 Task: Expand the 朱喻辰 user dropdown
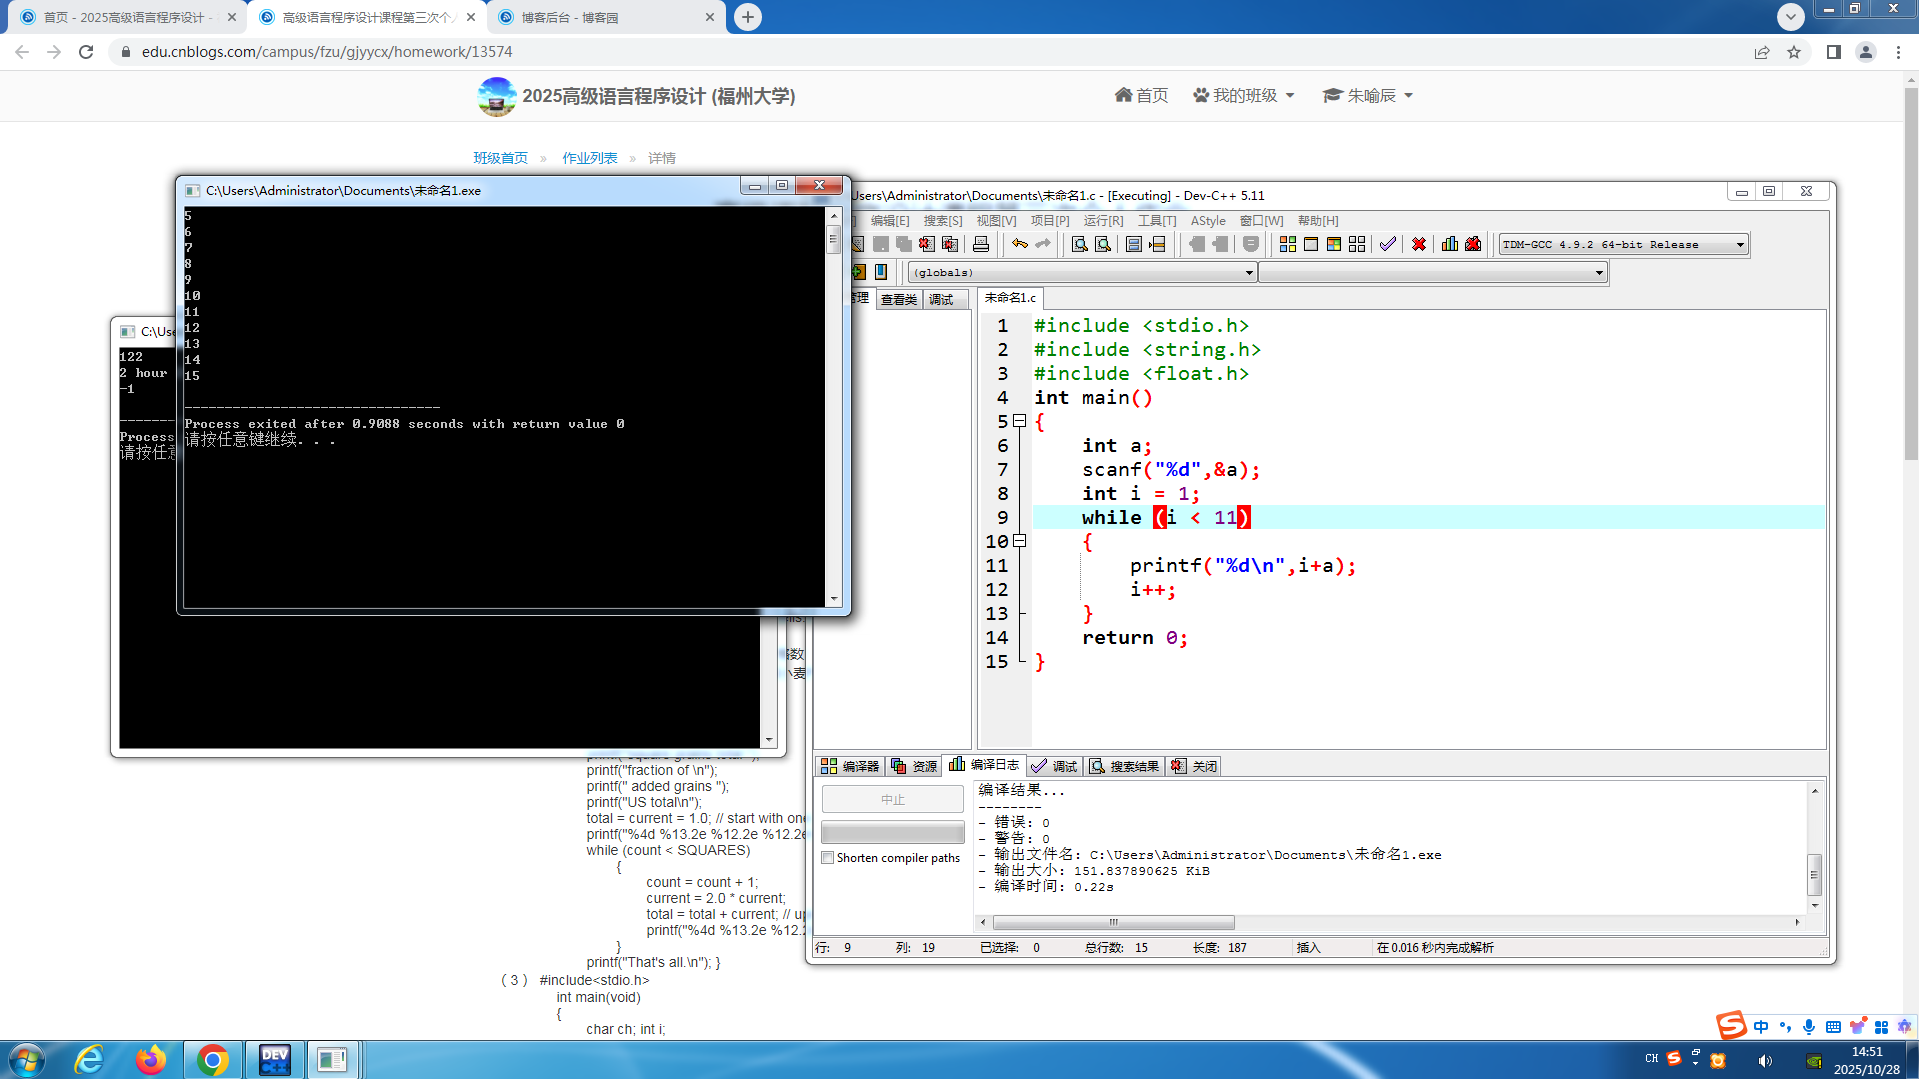click(1367, 95)
